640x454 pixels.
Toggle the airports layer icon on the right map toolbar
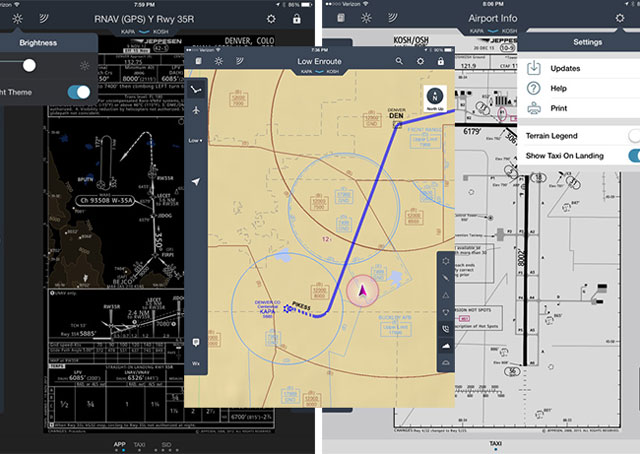coord(446,260)
